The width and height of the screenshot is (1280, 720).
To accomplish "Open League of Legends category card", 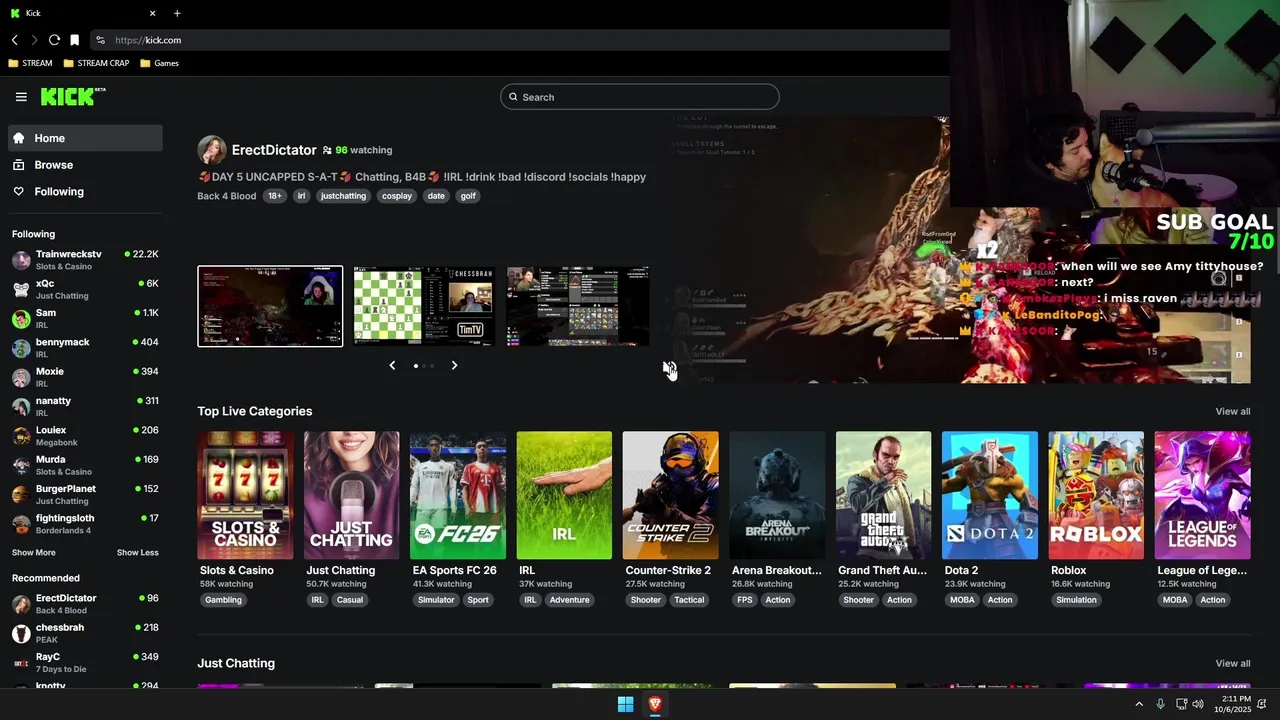I will pyautogui.click(x=1202, y=495).
